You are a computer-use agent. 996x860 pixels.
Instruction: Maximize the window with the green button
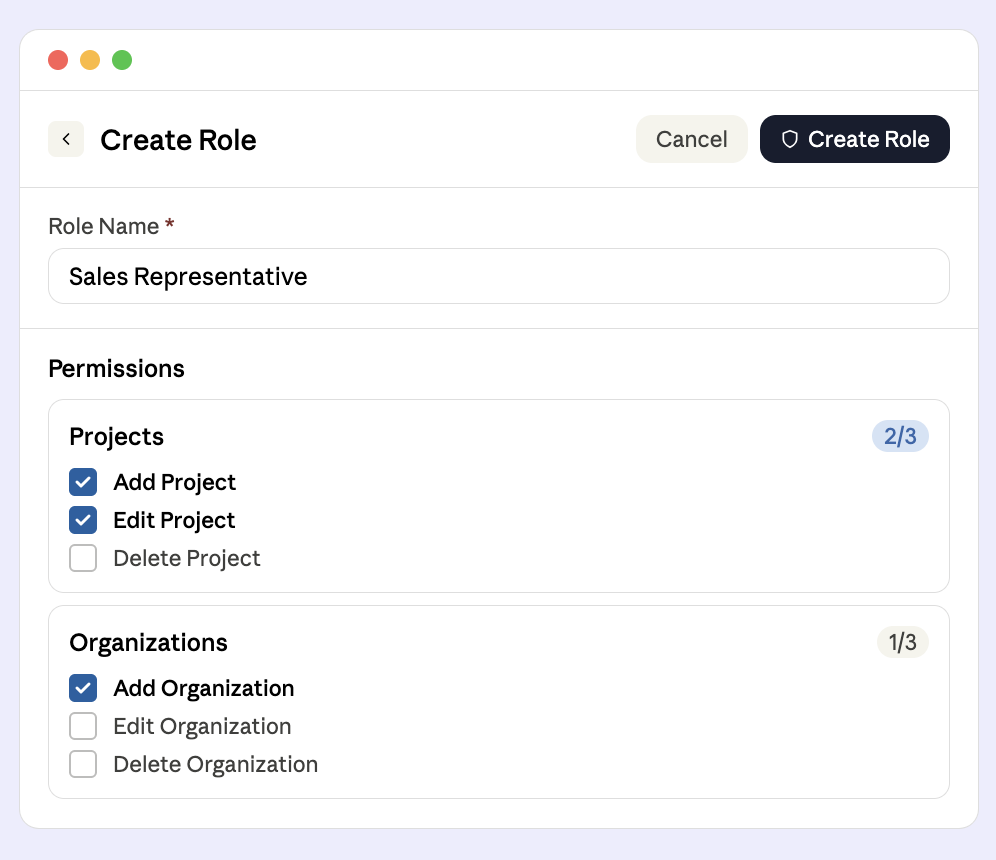coord(122,60)
